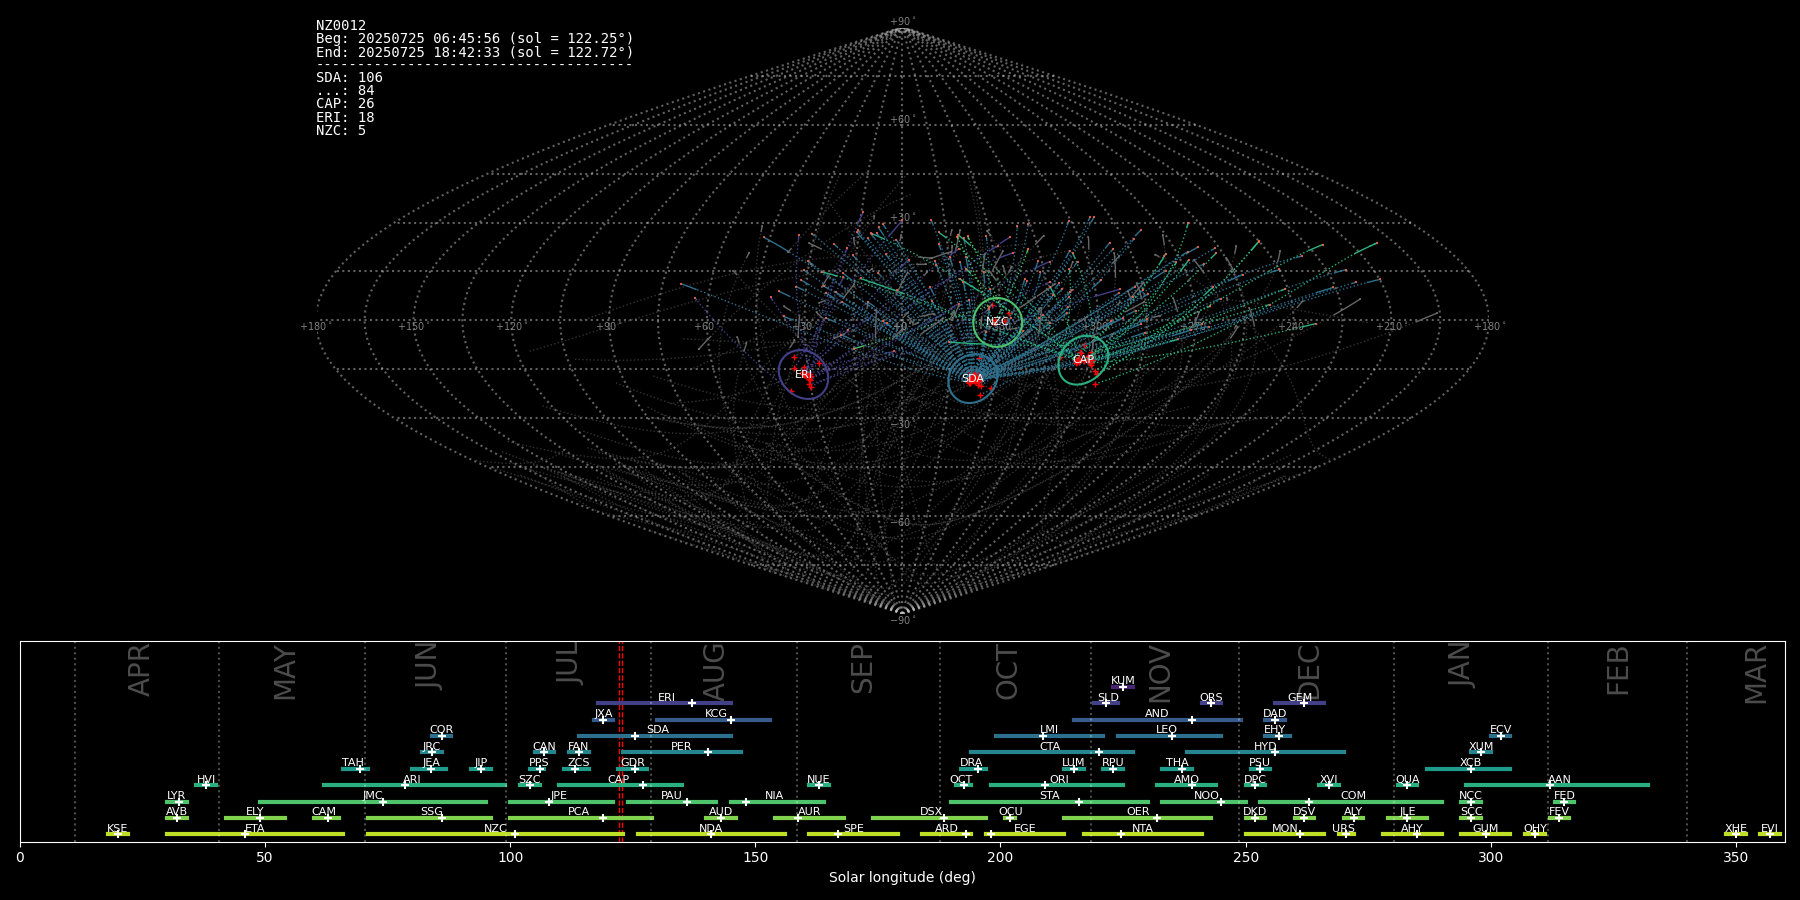Click the NTA shower bar in timeline
Viewport: 1800px width, 900px height.
(x=1142, y=834)
